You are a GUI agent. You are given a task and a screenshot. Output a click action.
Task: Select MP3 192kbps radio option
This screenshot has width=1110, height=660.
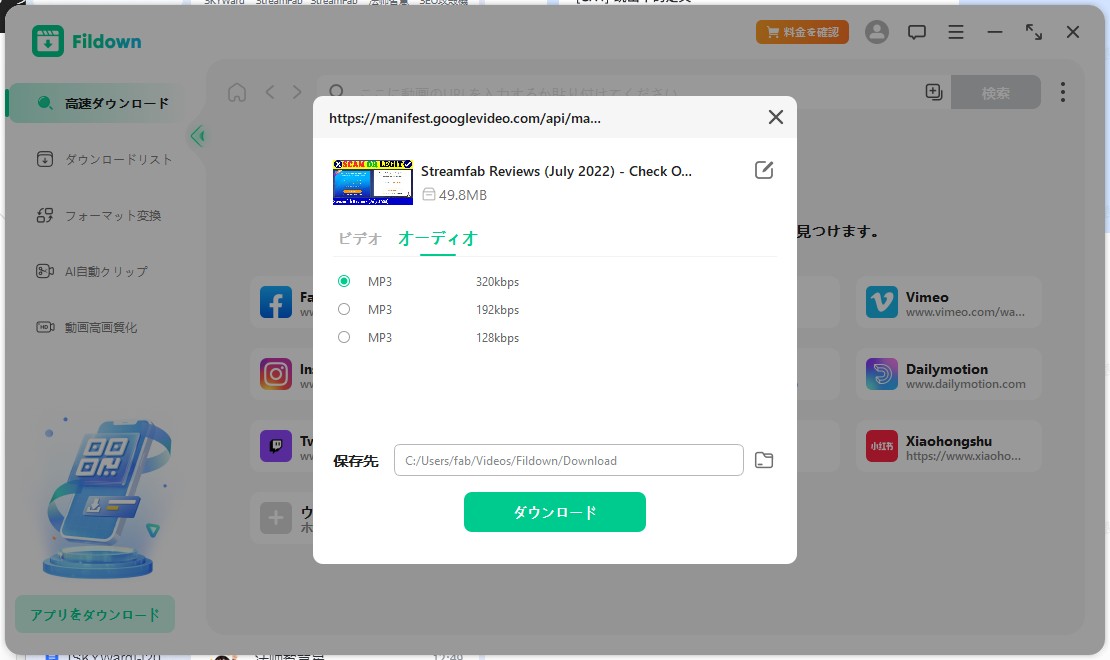pyautogui.click(x=344, y=309)
